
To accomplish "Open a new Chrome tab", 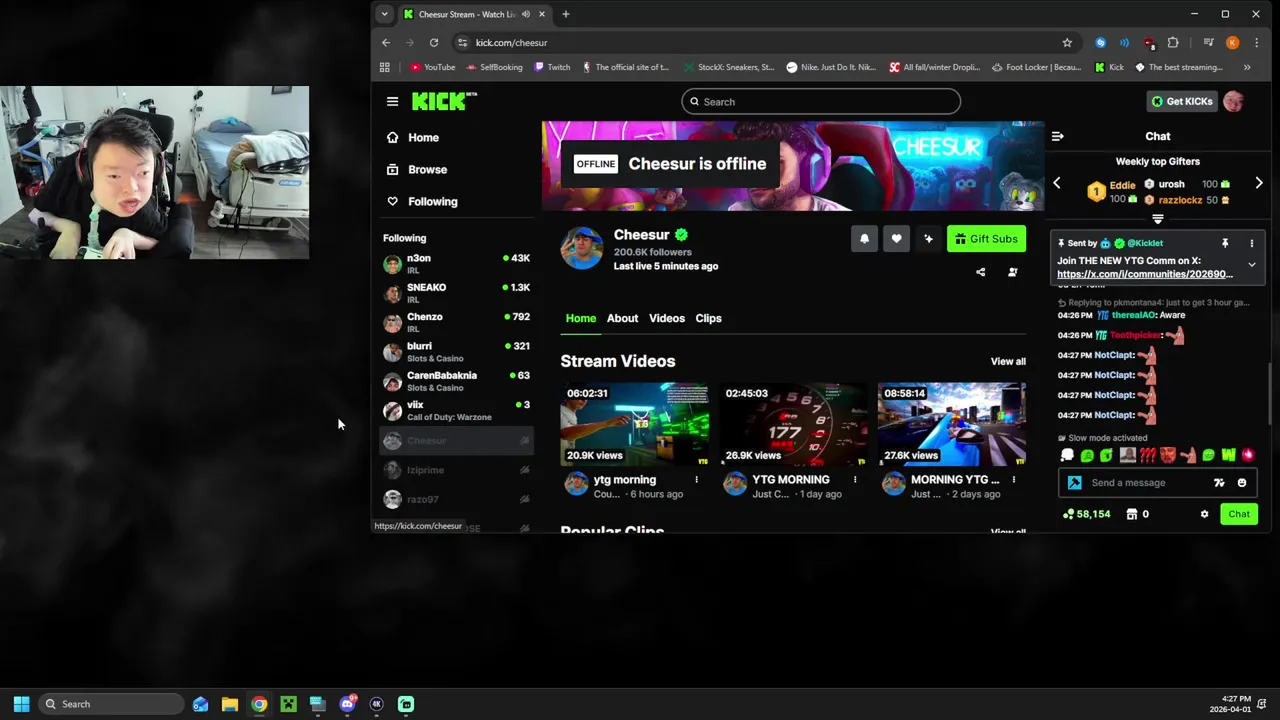I will 566,14.
